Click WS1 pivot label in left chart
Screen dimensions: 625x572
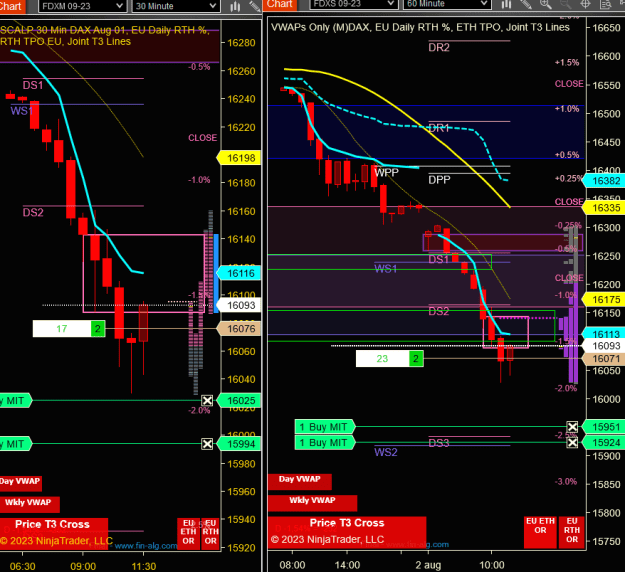coord(22,111)
